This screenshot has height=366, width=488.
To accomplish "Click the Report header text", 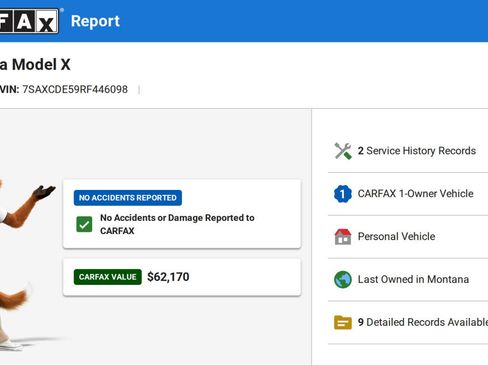I will click(95, 21).
